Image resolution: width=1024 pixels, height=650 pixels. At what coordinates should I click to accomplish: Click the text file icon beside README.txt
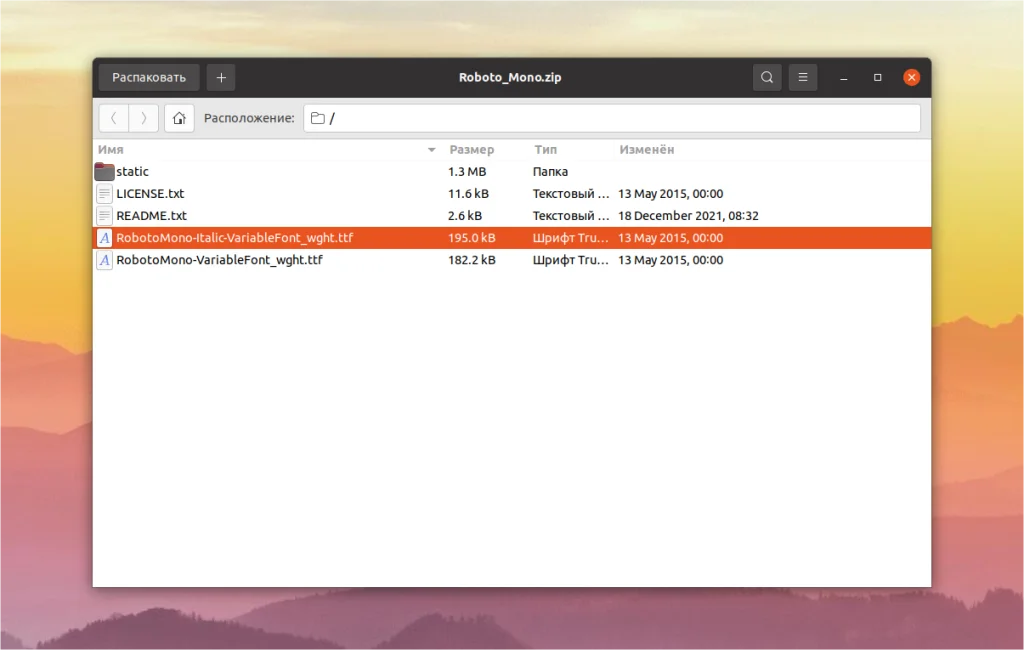pyautogui.click(x=104, y=215)
